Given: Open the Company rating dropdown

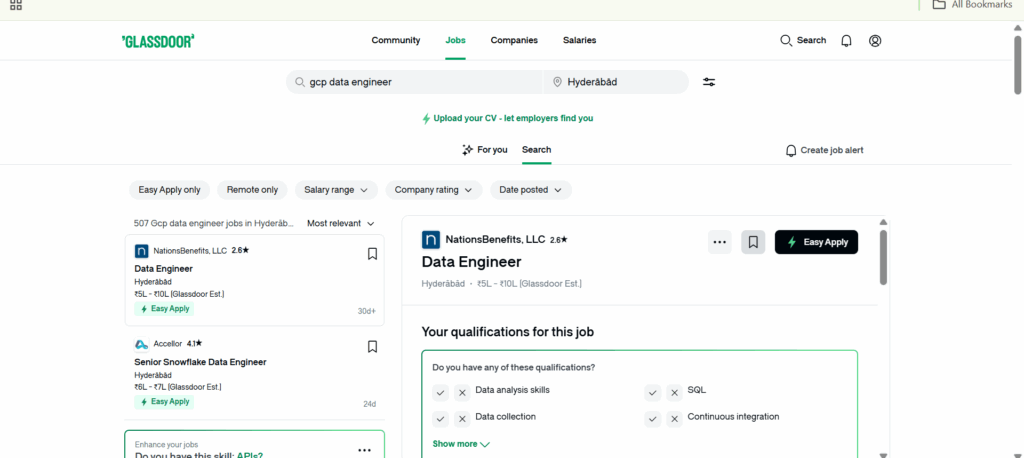Looking at the screenshot, I should pyautogui.click(x=433, y=190).
